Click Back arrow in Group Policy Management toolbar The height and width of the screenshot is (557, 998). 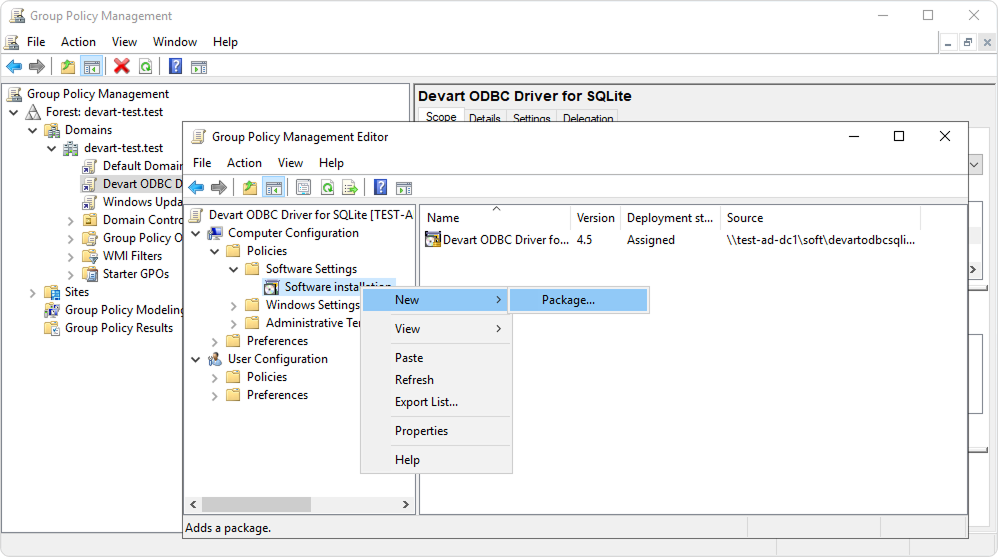(14, 66)
